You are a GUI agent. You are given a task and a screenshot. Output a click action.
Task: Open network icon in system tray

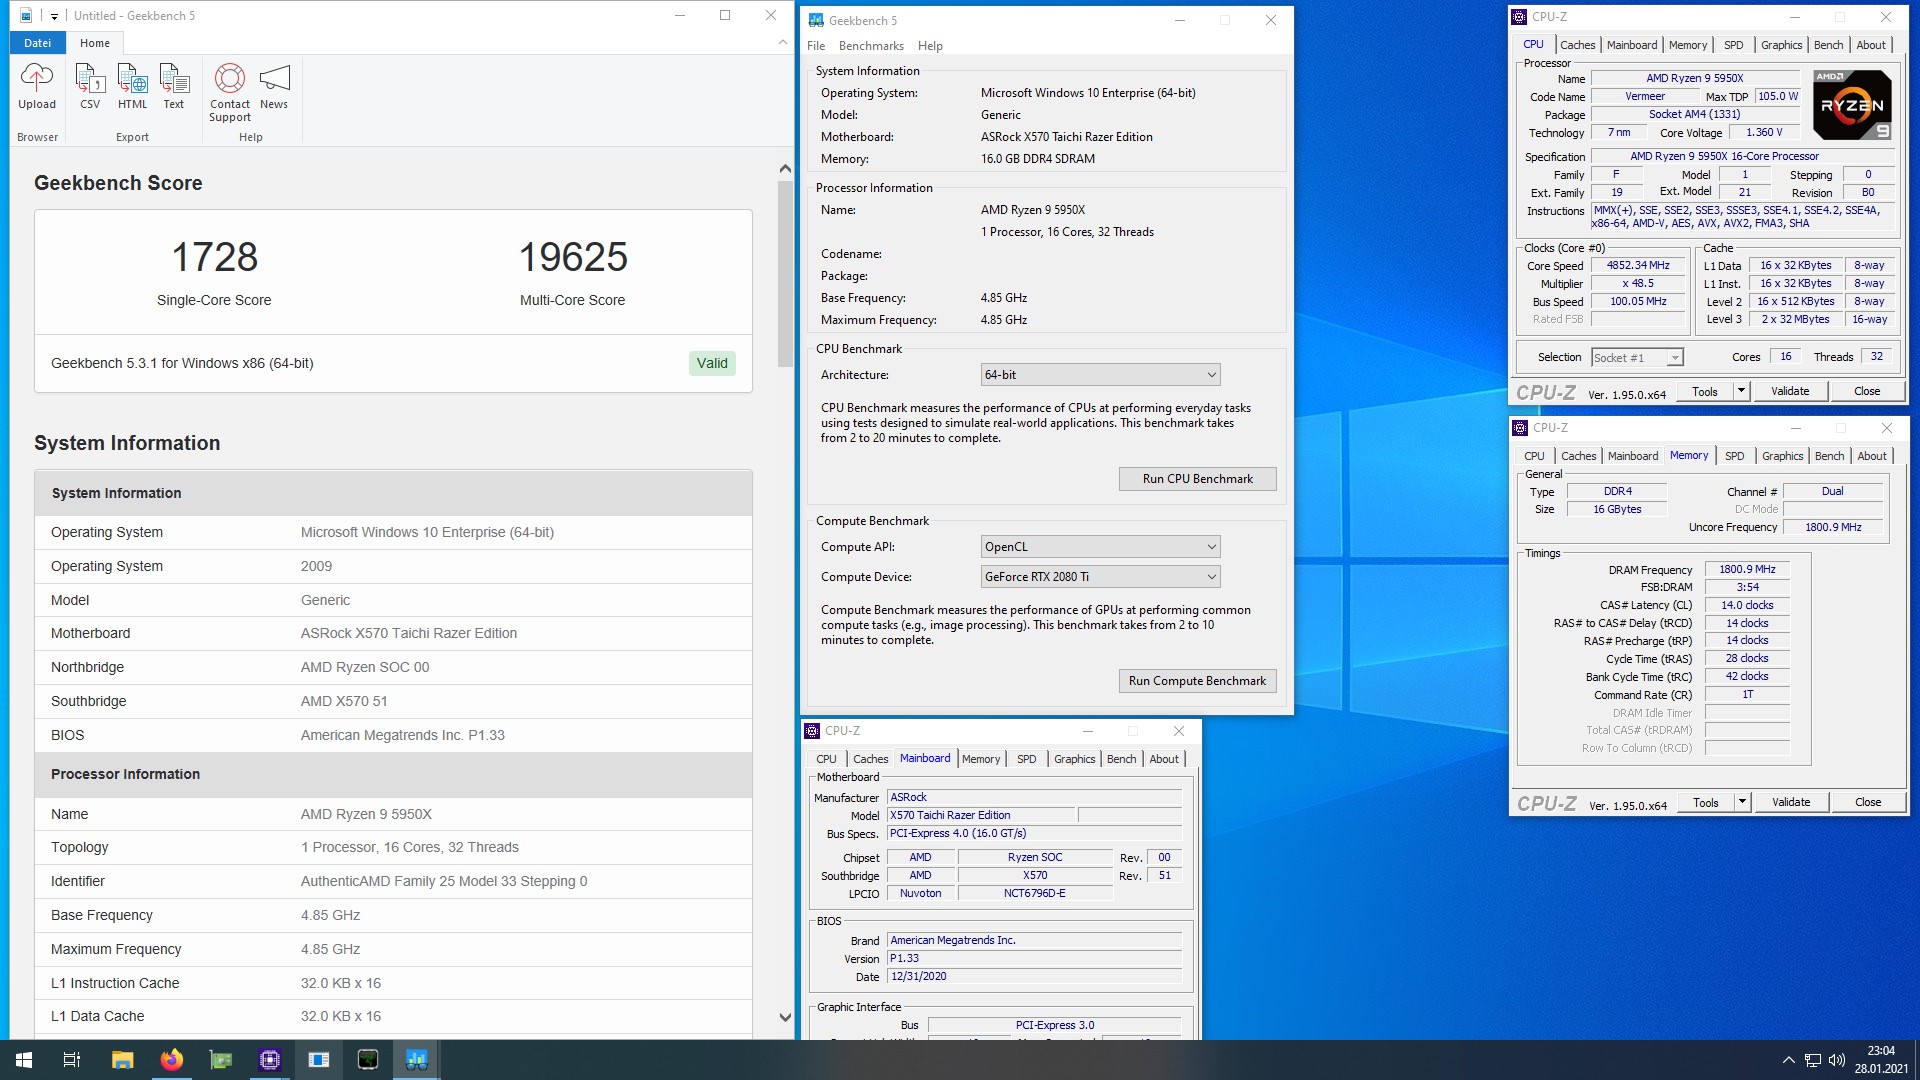click(x=1812, y=1060)
